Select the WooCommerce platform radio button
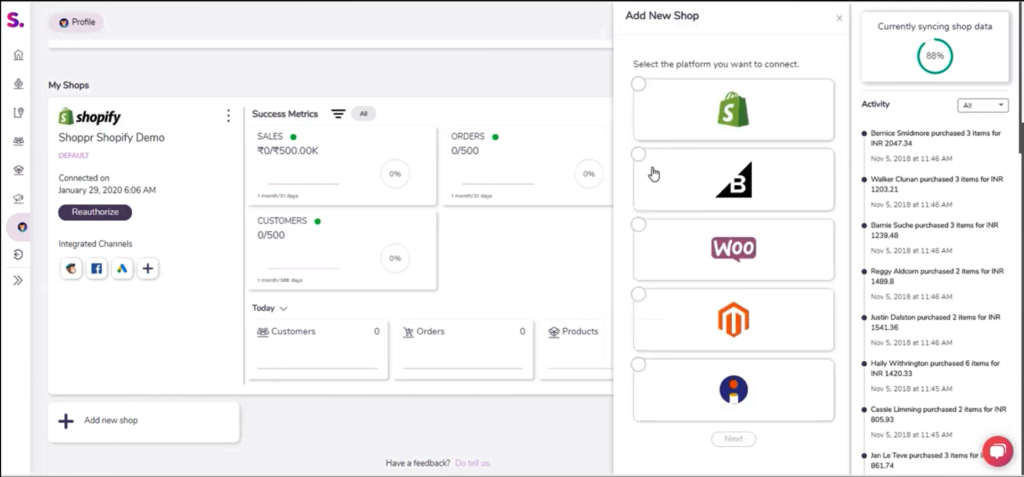This screenshot has width=1024, height=477. pos(638,224)
